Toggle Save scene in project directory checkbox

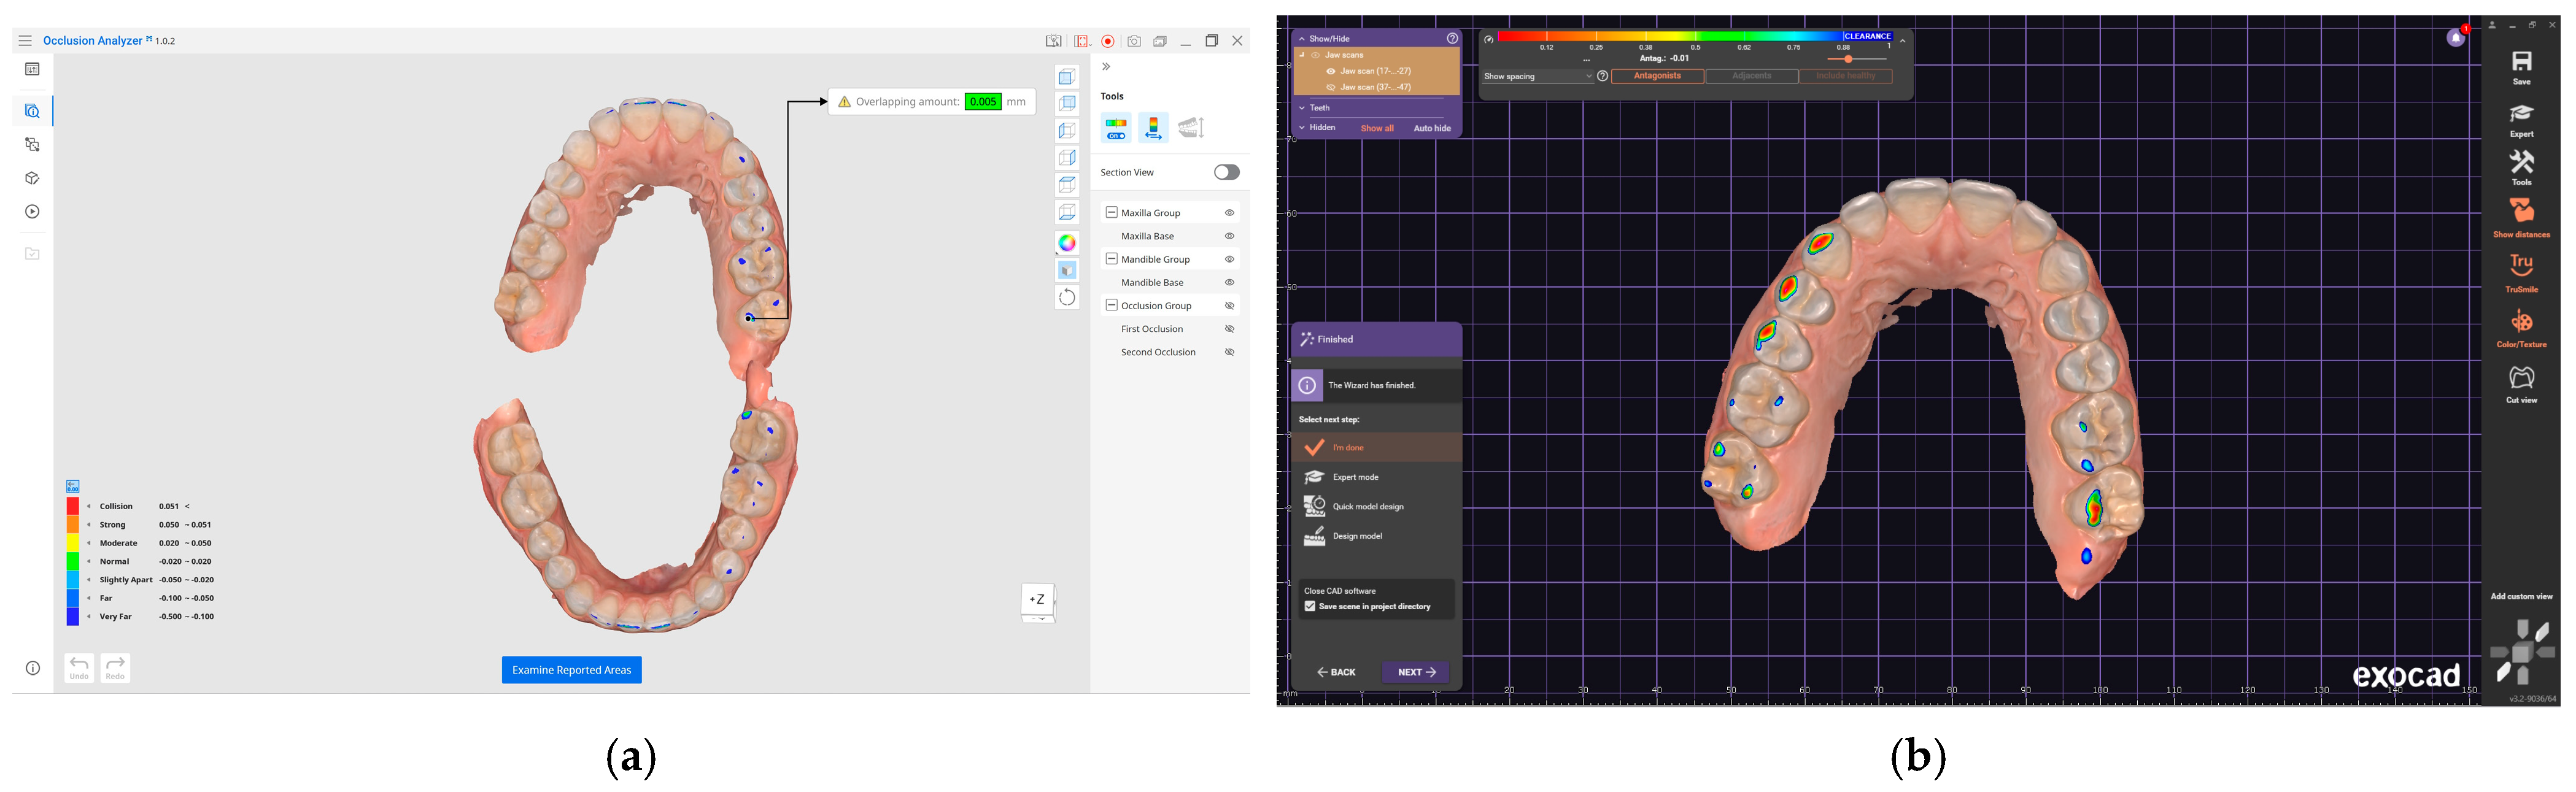(x=1310, y=606)
